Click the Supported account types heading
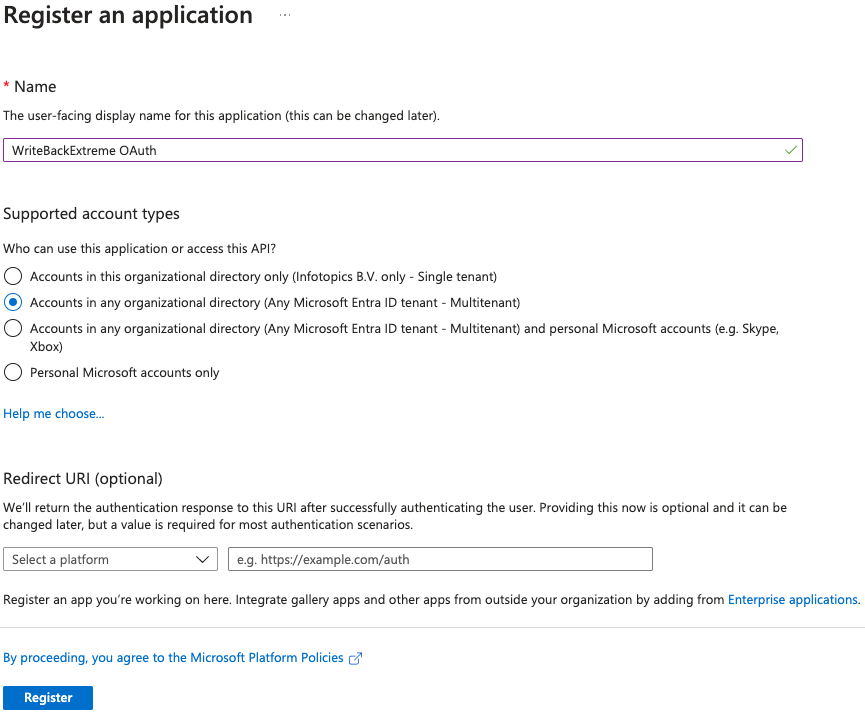This screenshot has height=717, width=865. [x=92, y=214]
